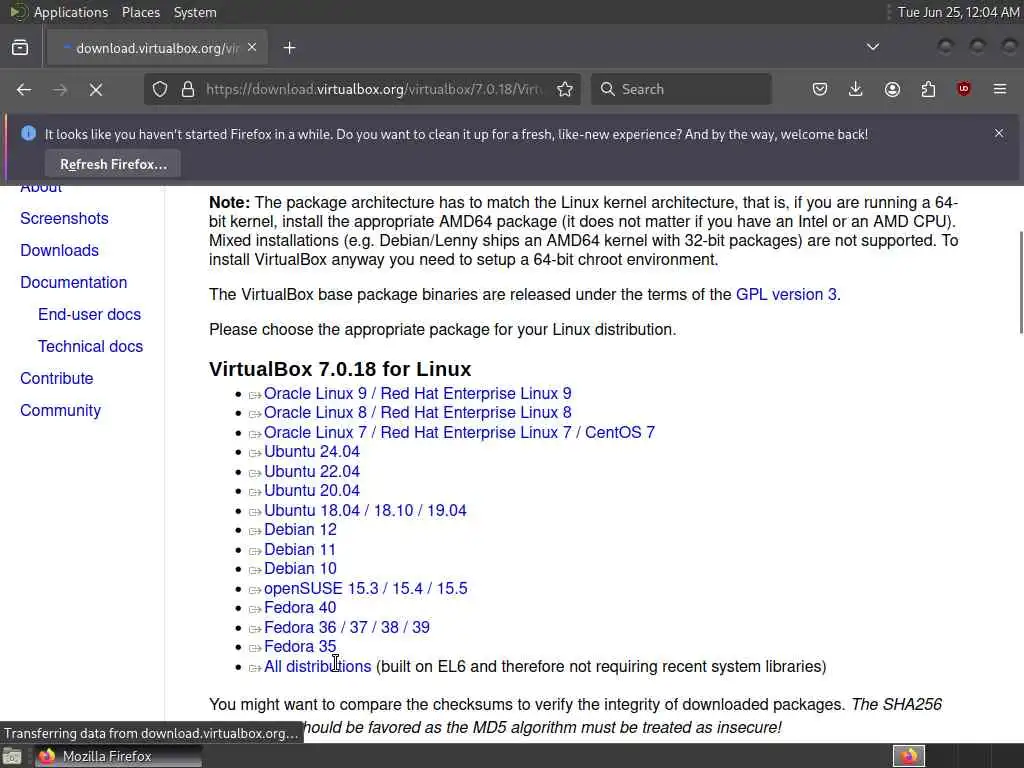Download openSUSE 15.3 / 15.4 / 15.5 package
Viewport: 1024px width, 768px height.
click(366, 588)
